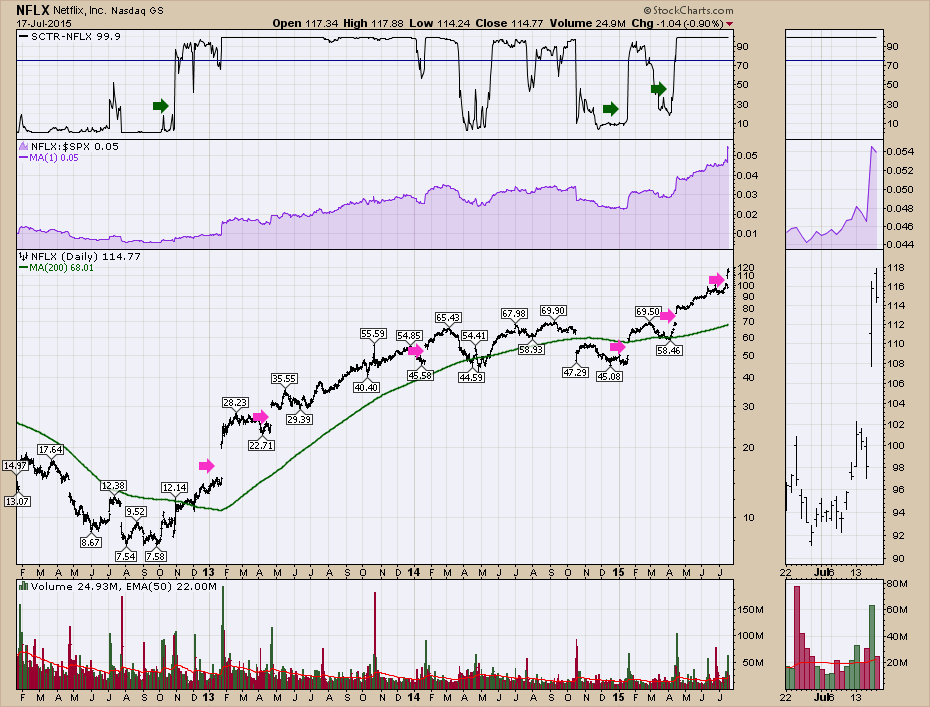Click the 67.98 high price label
The image size is (930, 707).
[x=514, y=314]
